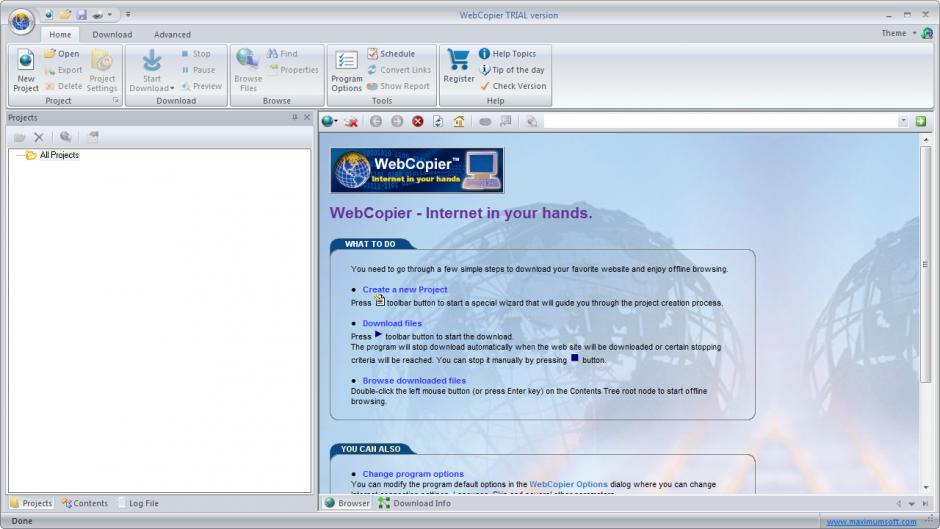The image size is (940, 529).
Task: Open Help Topics
Action: pos(507,53)
